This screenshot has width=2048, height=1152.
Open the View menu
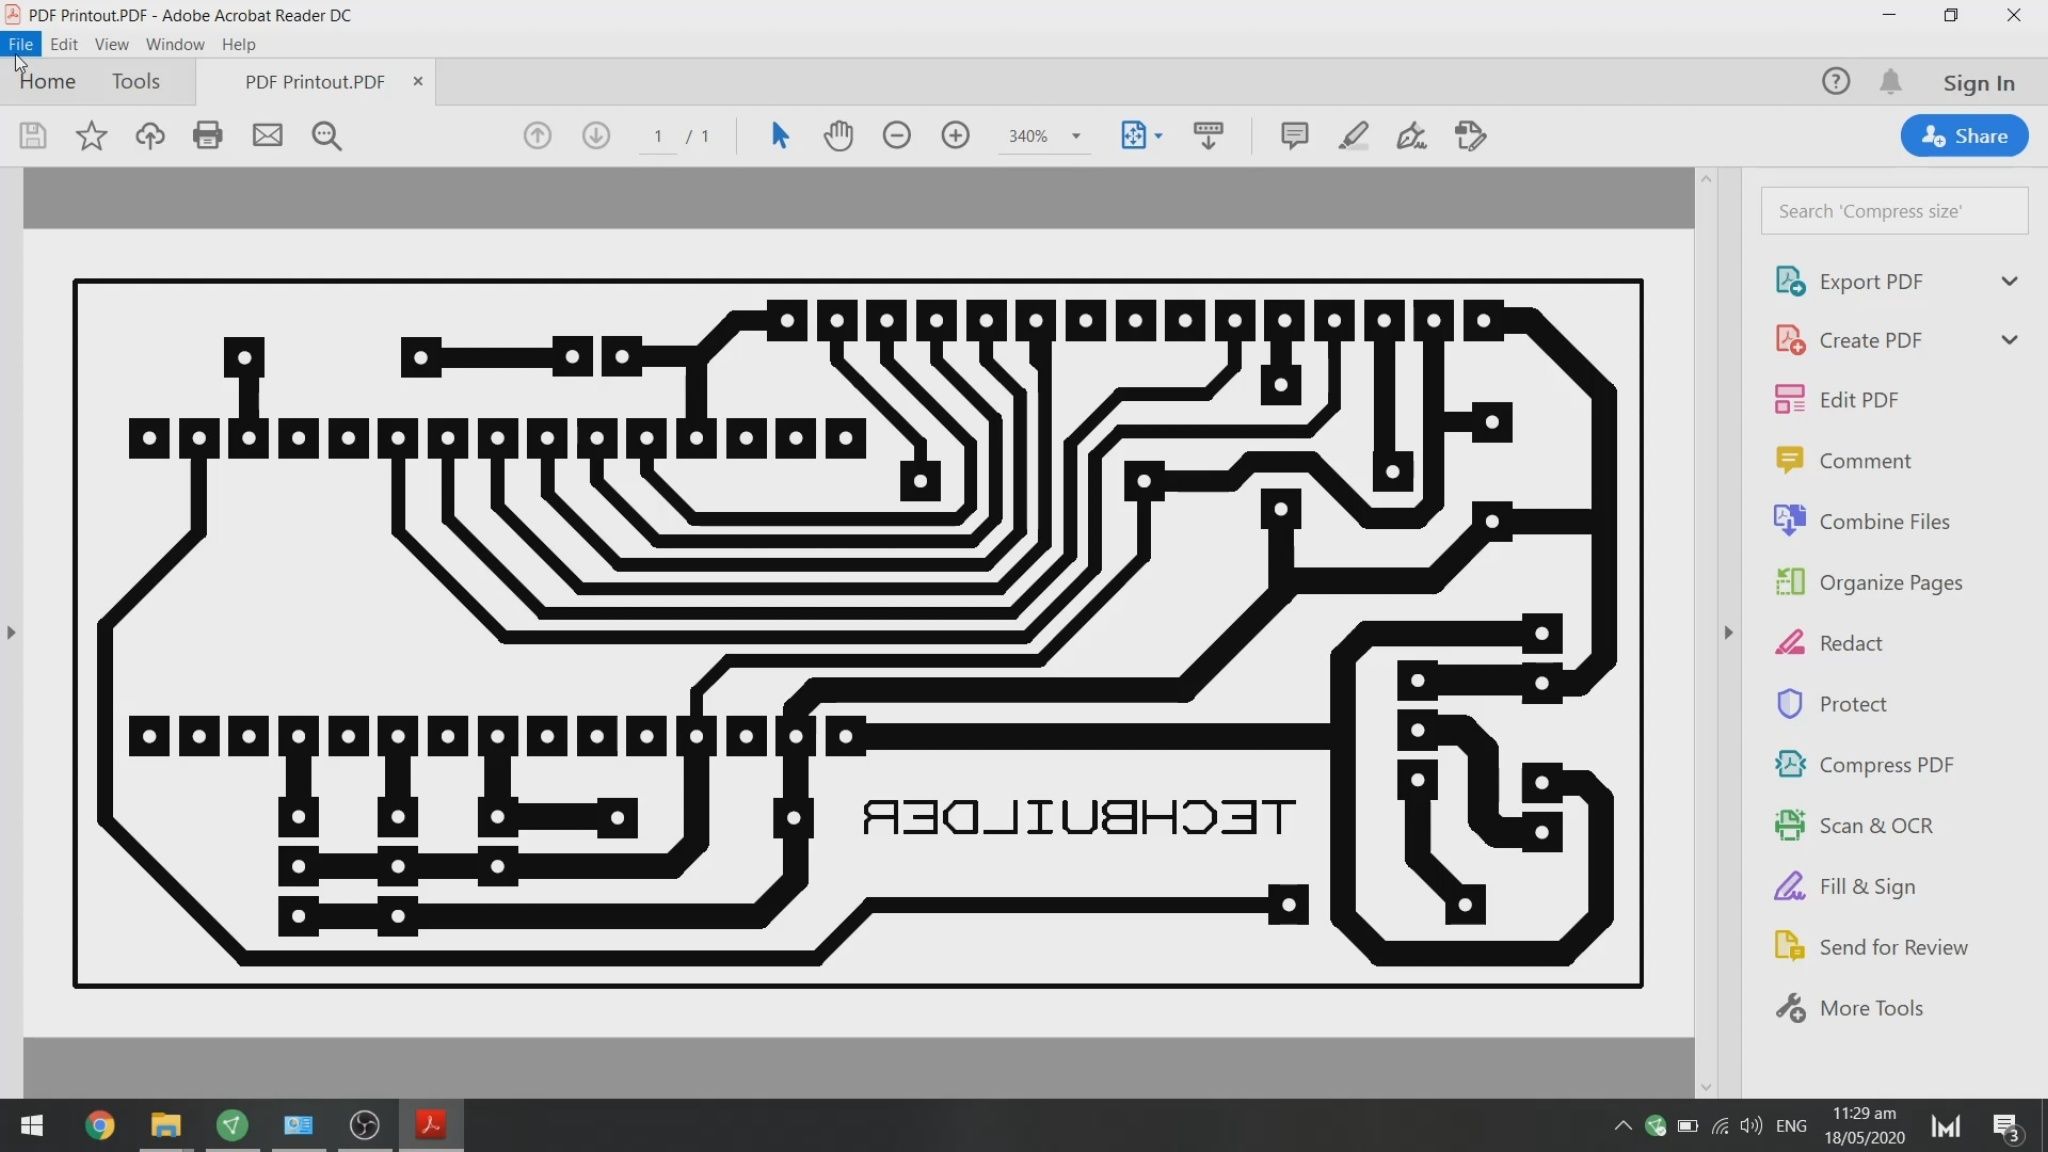click(x=110, y=44)
